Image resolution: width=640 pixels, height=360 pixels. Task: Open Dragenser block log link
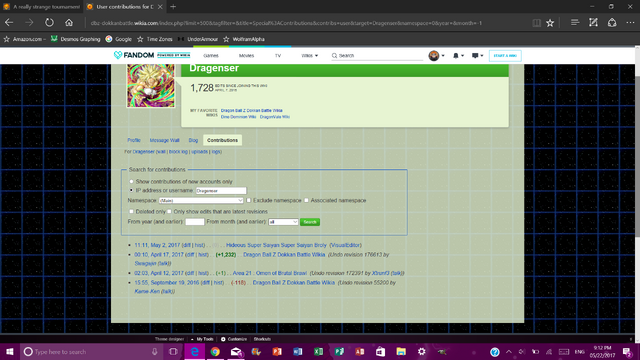click(x=178, y=151)
